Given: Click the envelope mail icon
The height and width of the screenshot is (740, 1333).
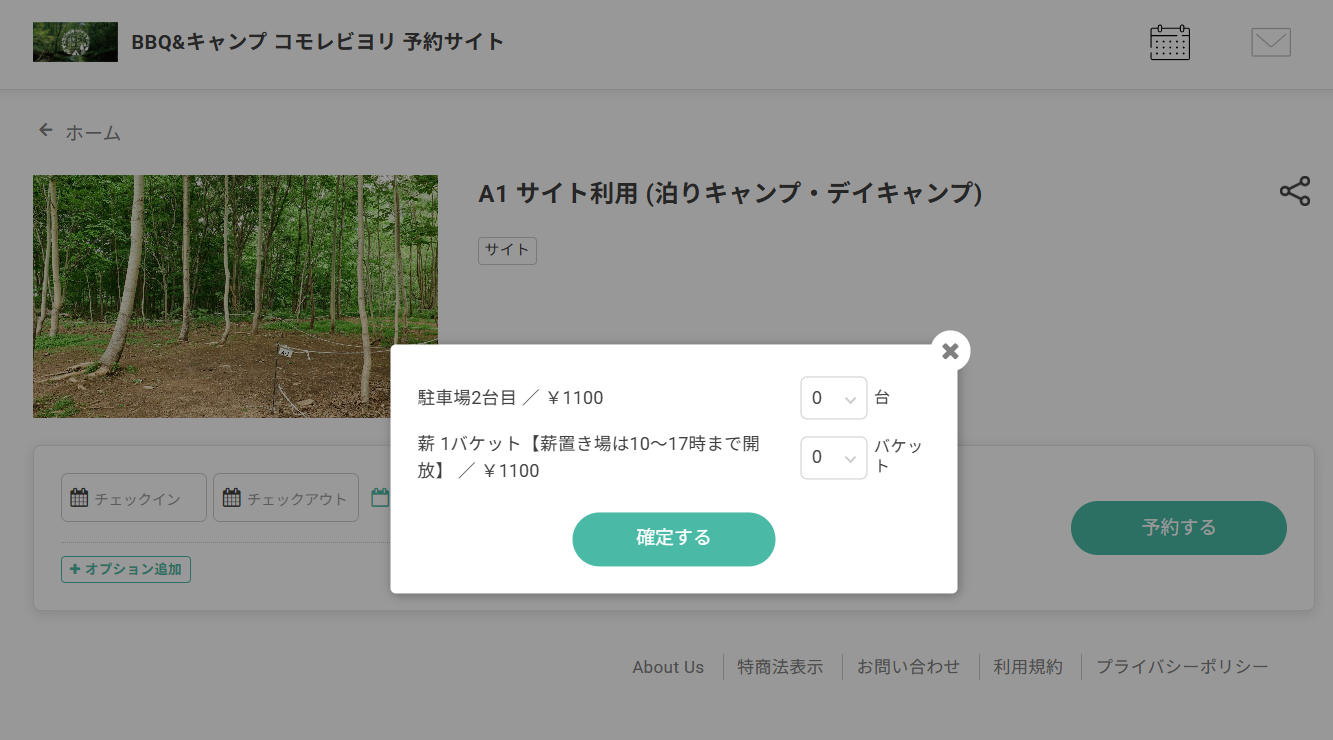Looking at the screenshot, I should coord(1270,43).
